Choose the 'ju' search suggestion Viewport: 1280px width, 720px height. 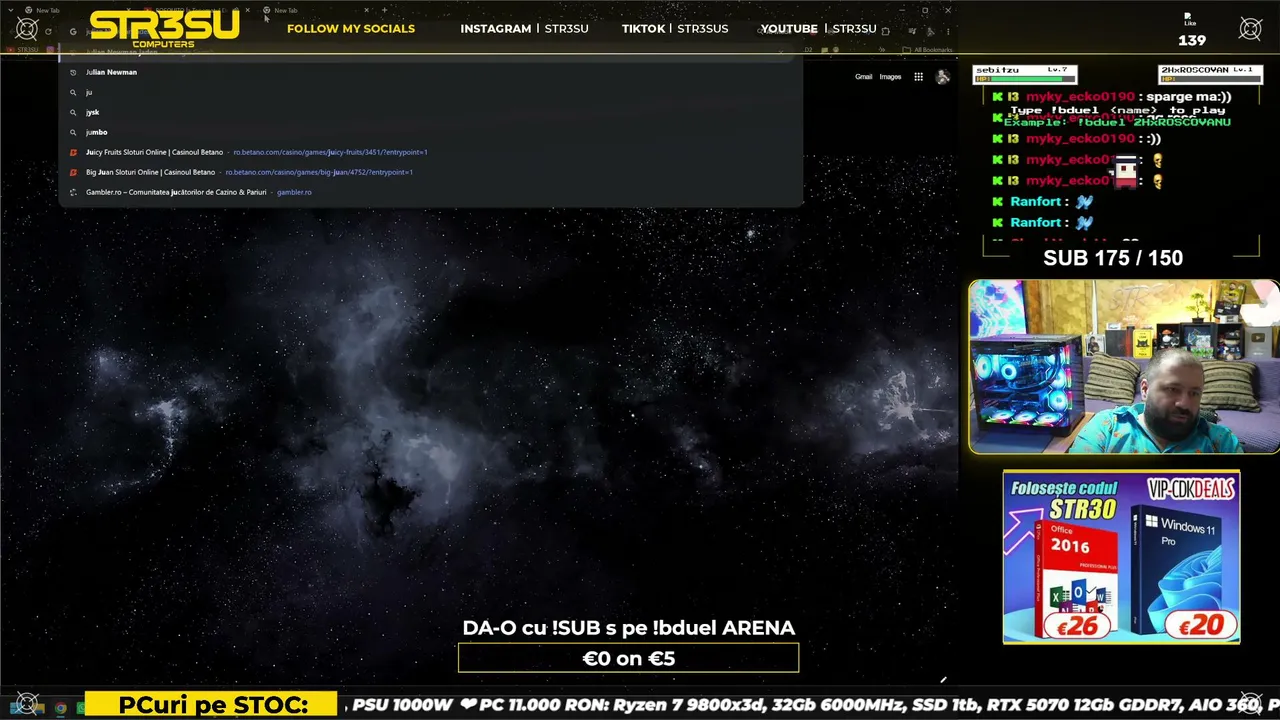[x=430, y=92]
